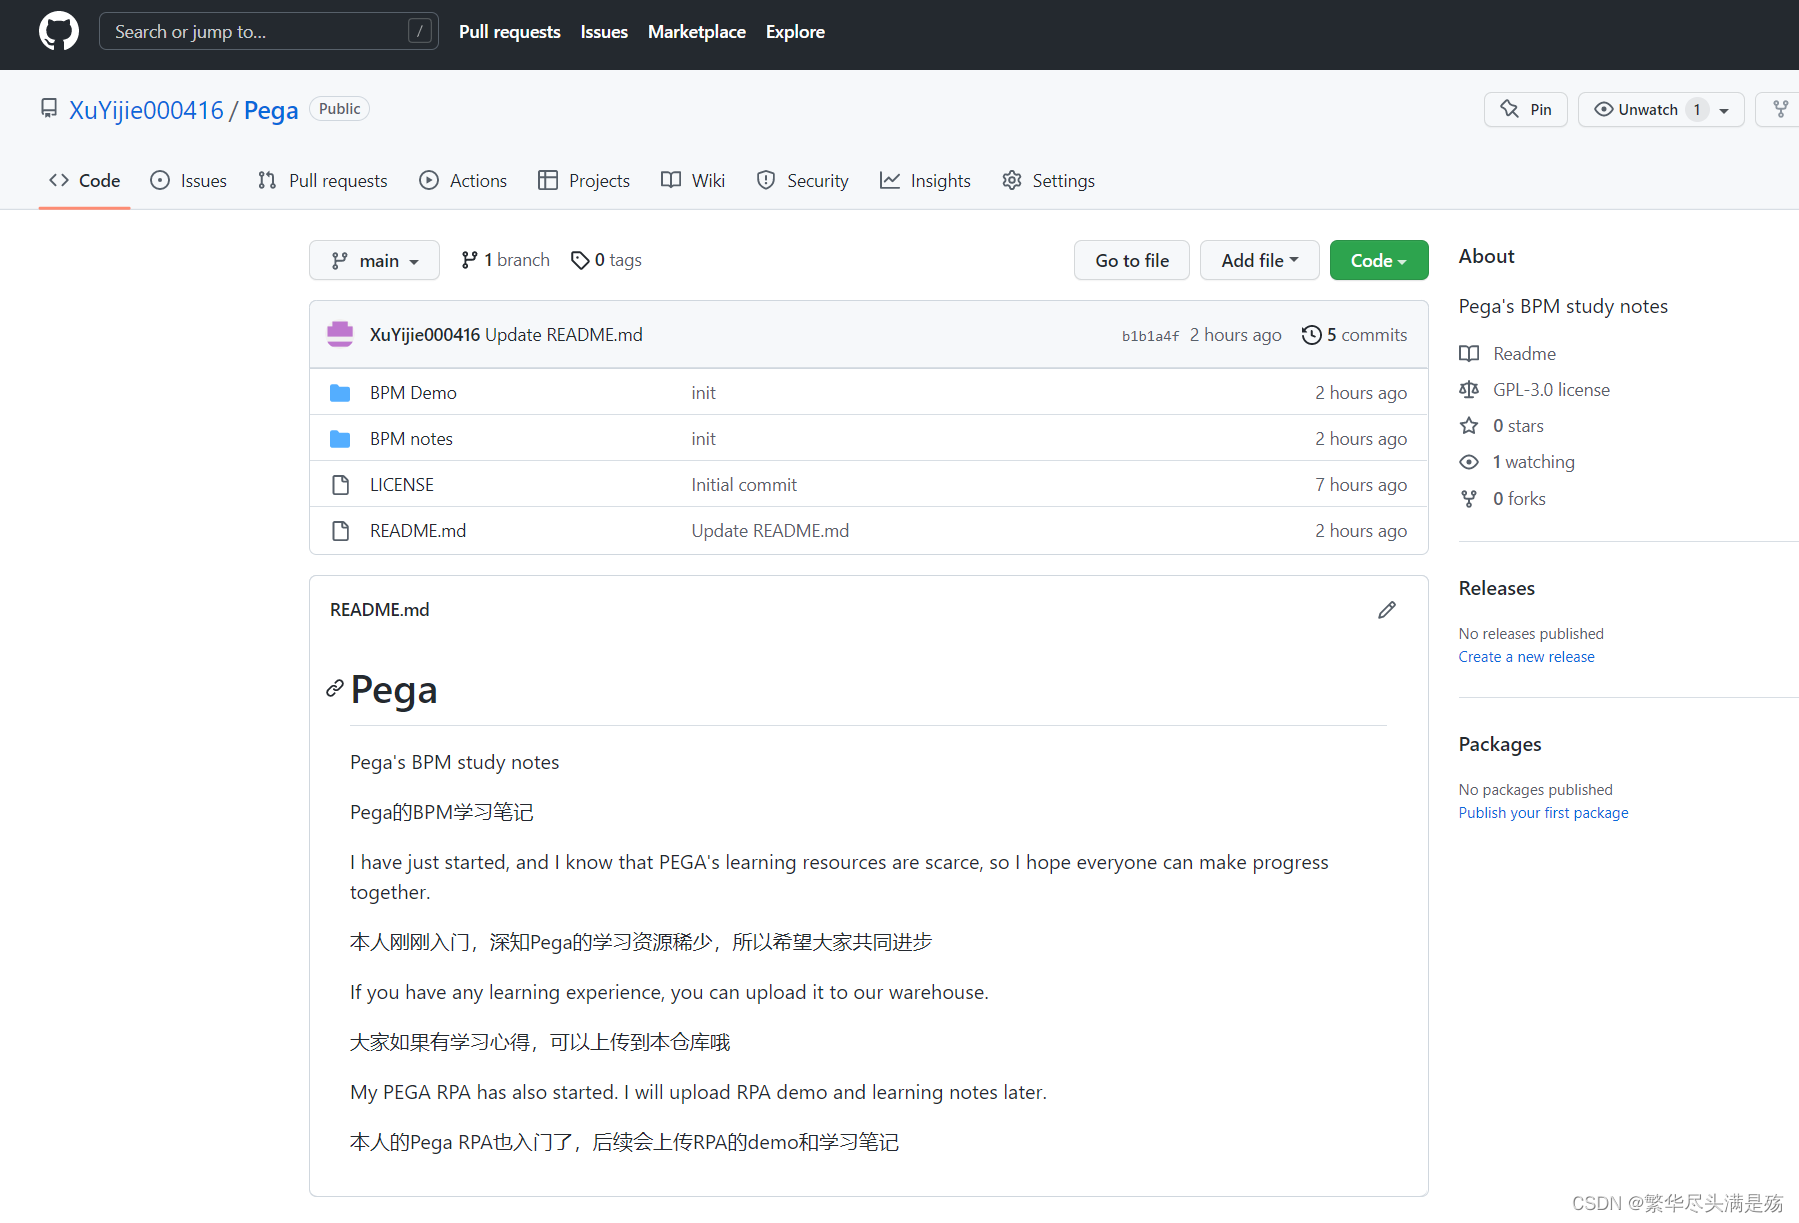Screen dimensions: 1799x1223
Task: Go to Marketplace
Action: click(696, 32)
